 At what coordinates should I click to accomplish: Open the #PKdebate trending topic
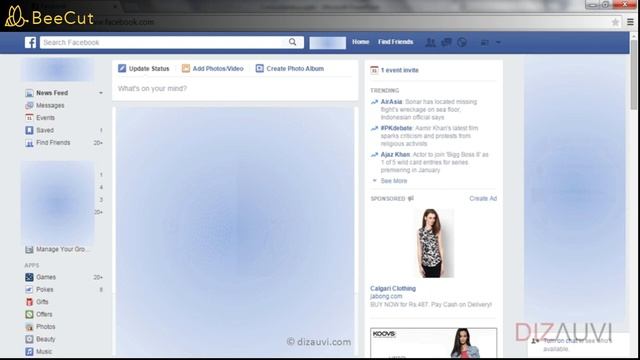(x=396, y=128)
